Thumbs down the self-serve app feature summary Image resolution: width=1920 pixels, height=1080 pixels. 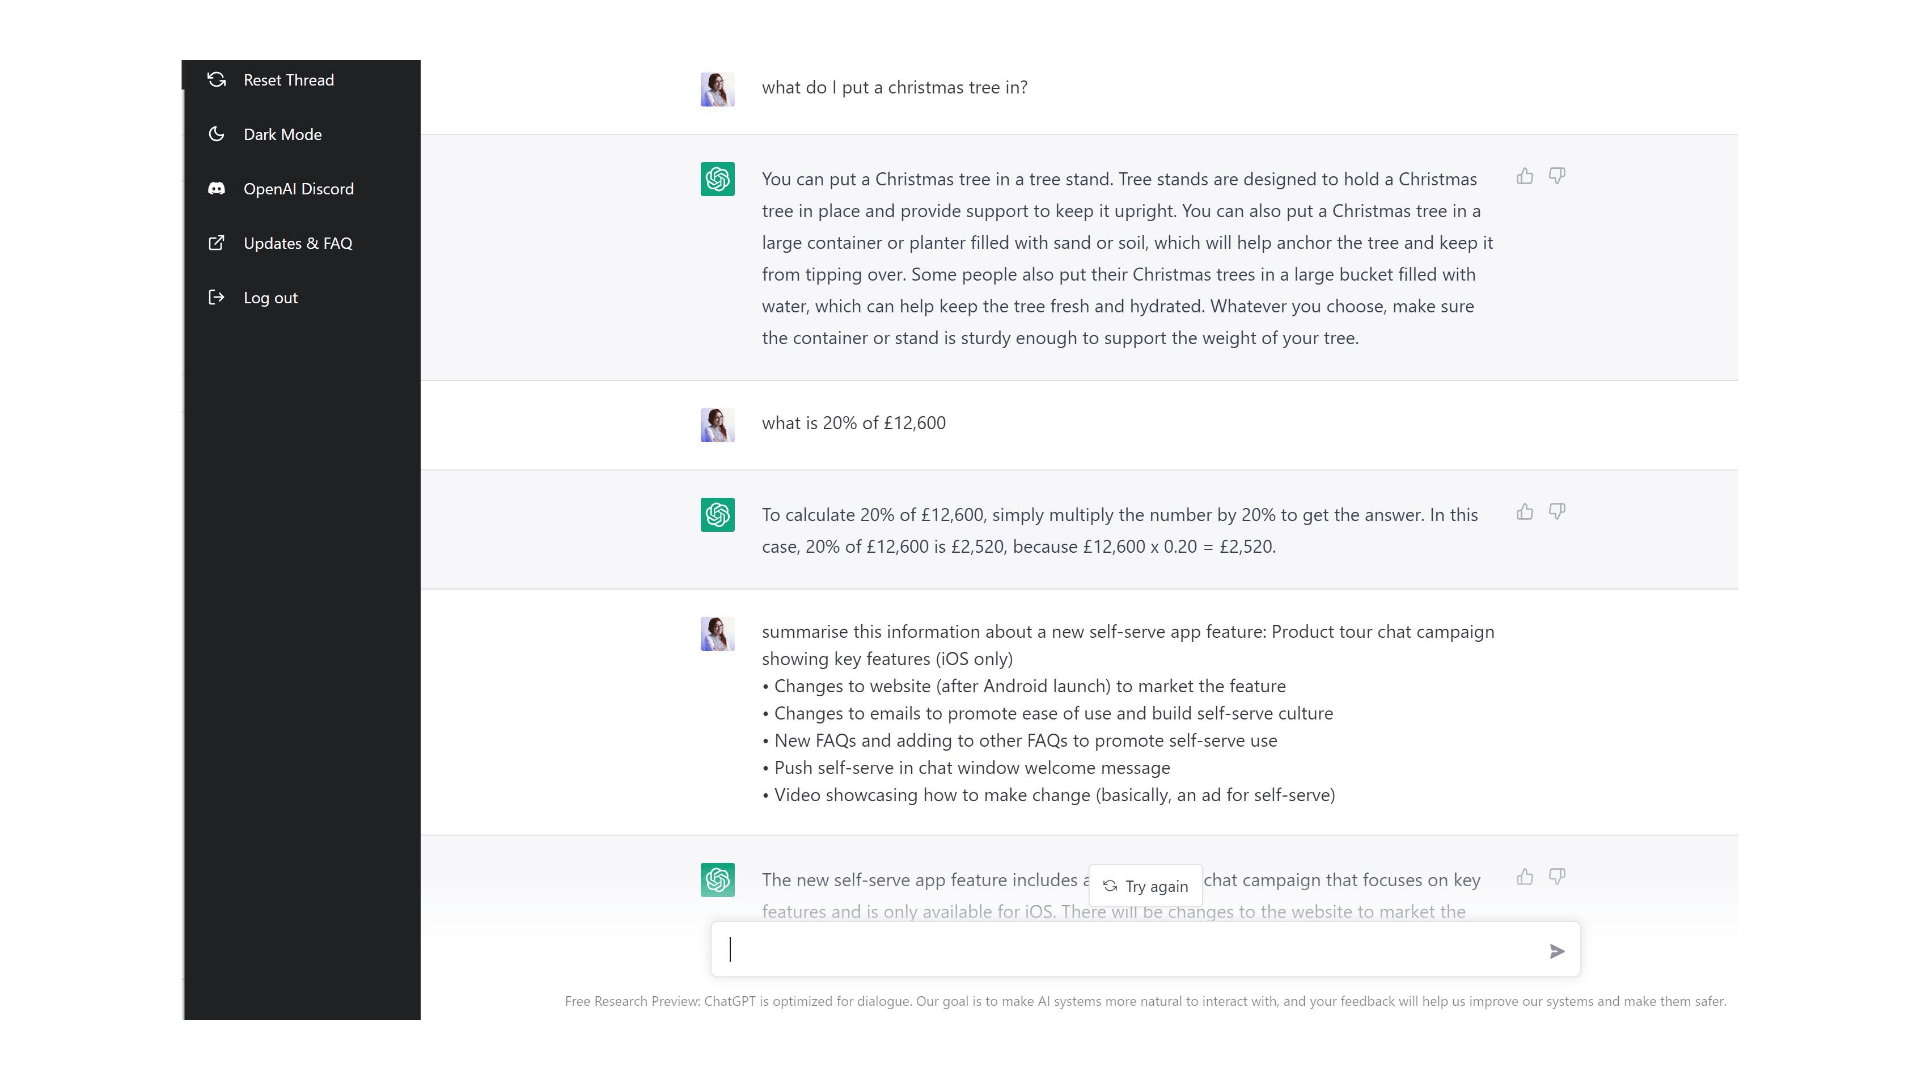coord(1557,877)
